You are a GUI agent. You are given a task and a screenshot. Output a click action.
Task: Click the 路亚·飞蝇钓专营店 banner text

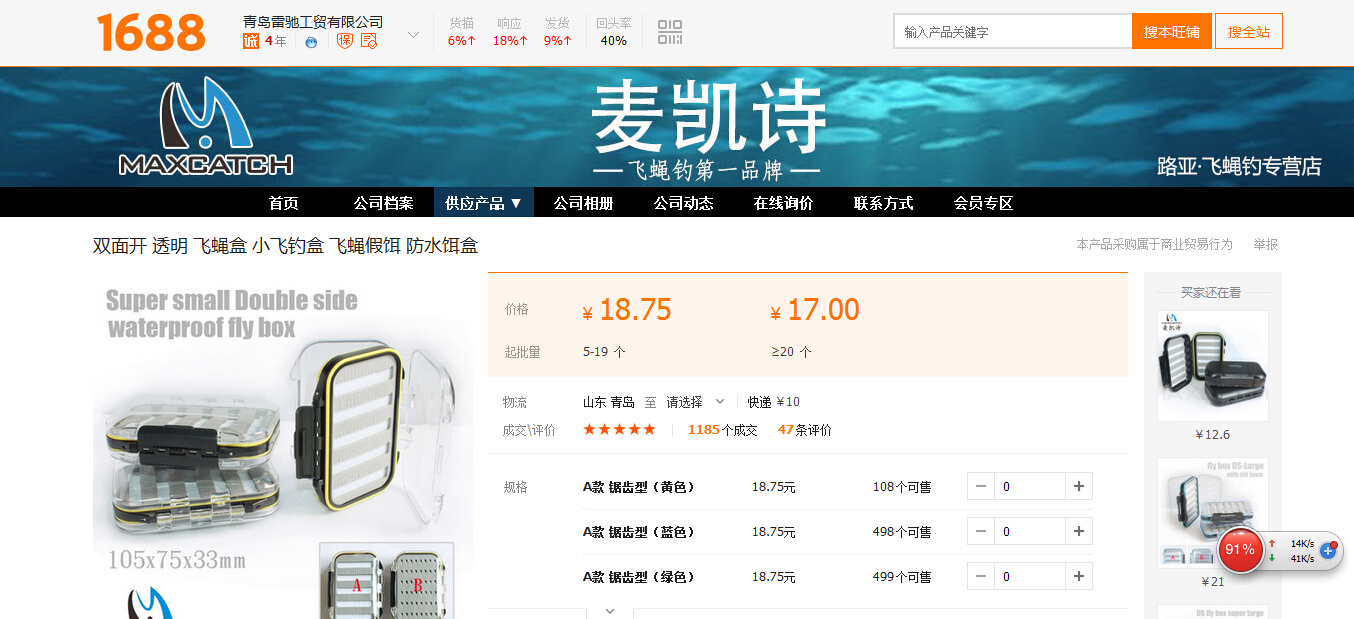[1239, 167]
